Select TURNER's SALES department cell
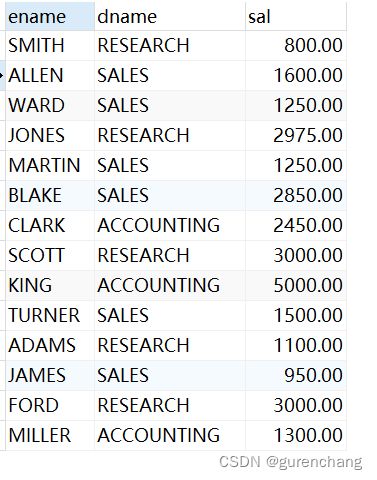Screen dimensions: 377x480 point(170,316)
